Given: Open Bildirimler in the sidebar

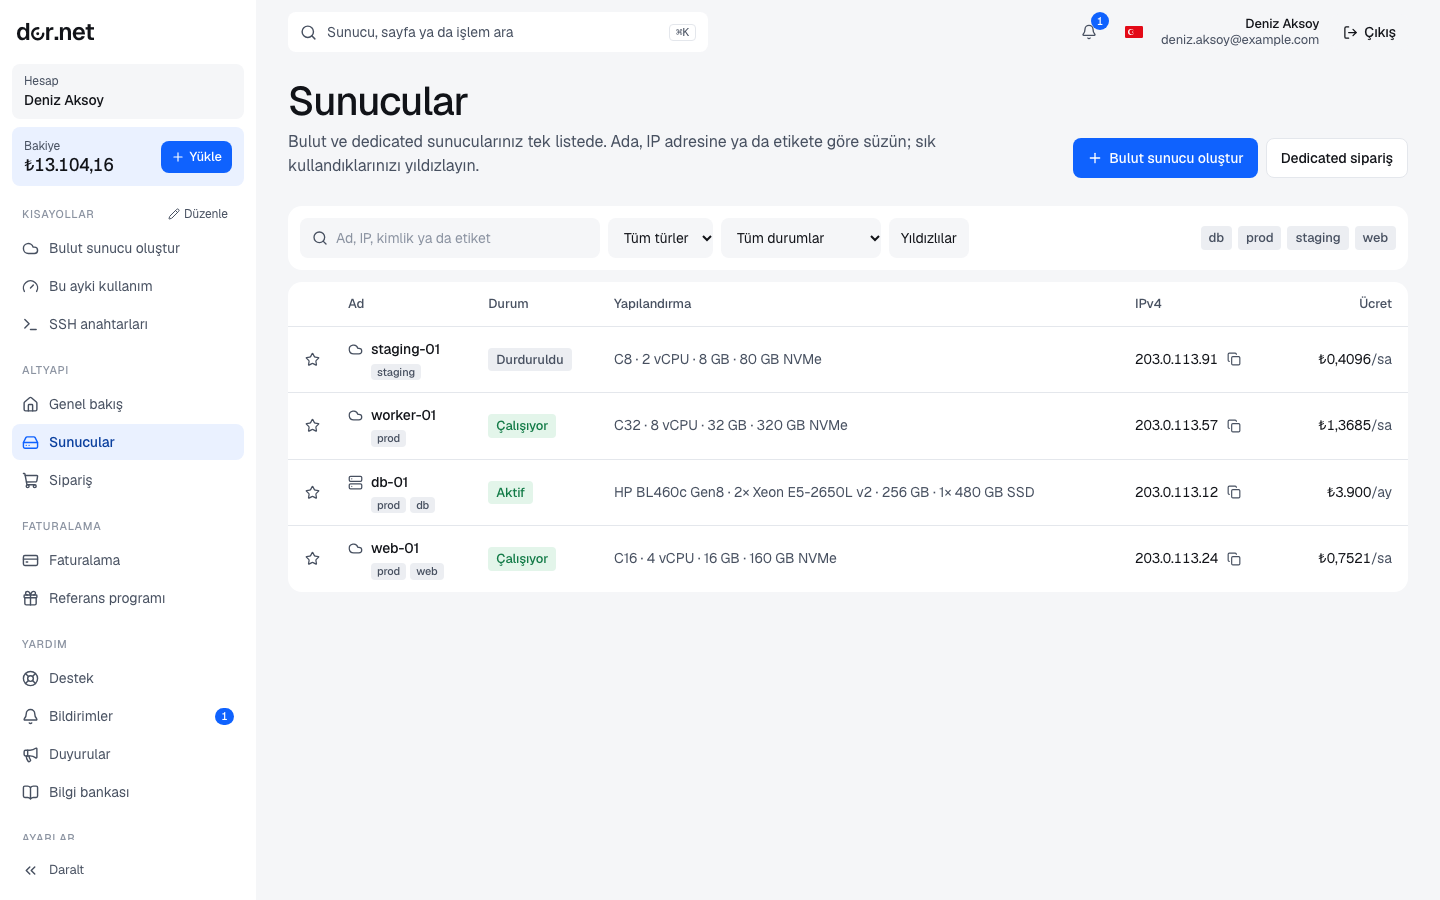Looking at the screenshot, I should pyautogui.click(x=128, y=716).
